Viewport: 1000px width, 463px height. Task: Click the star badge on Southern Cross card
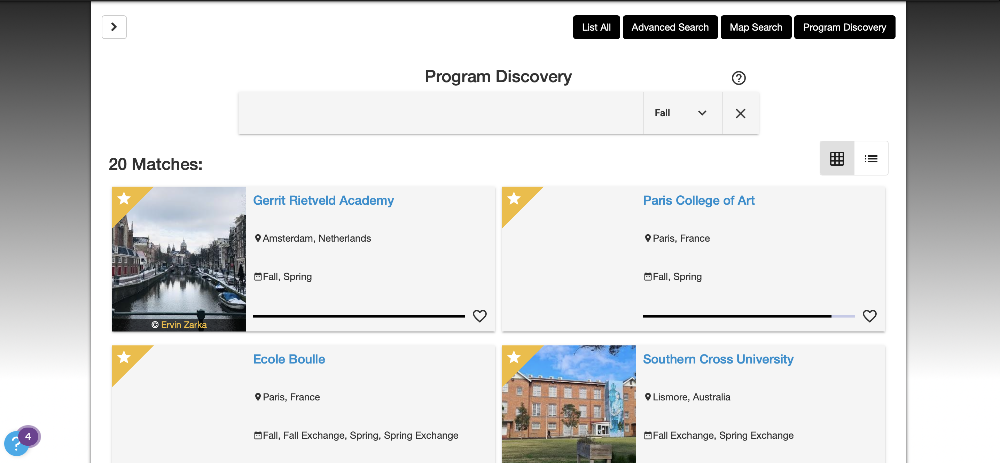[514, 358]
